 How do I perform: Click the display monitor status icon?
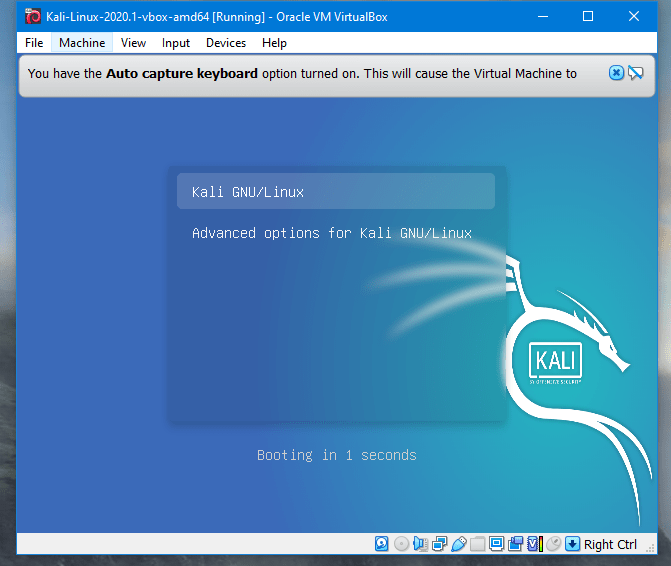(496, 544)
